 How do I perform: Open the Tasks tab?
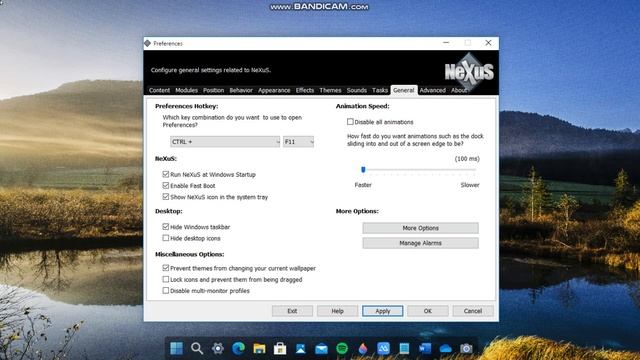[x=380, y=90]
